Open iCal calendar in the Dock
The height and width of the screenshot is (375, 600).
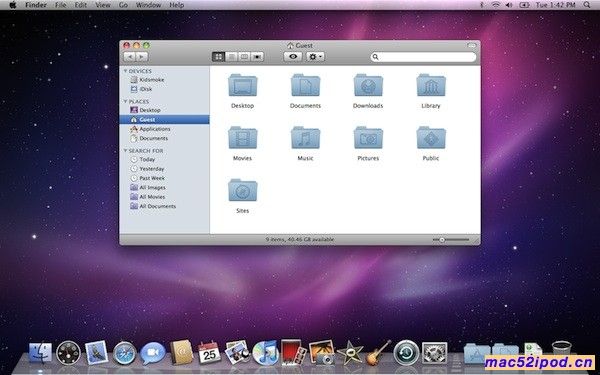tap(209, 352)
